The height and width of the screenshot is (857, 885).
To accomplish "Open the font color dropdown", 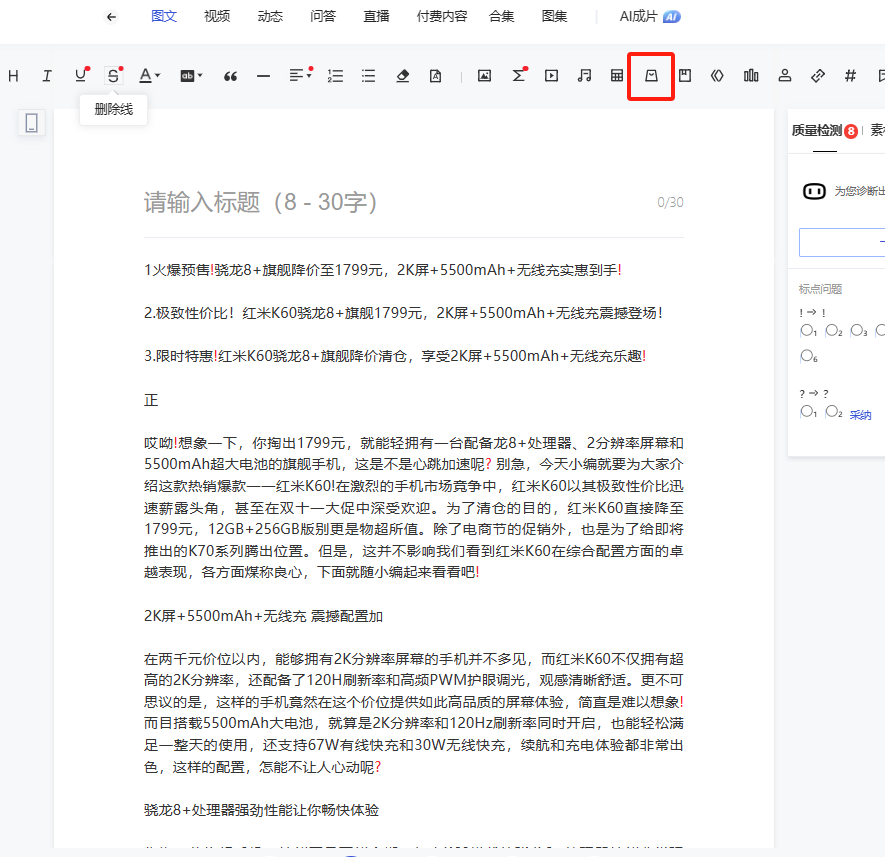I will point(148,75).
